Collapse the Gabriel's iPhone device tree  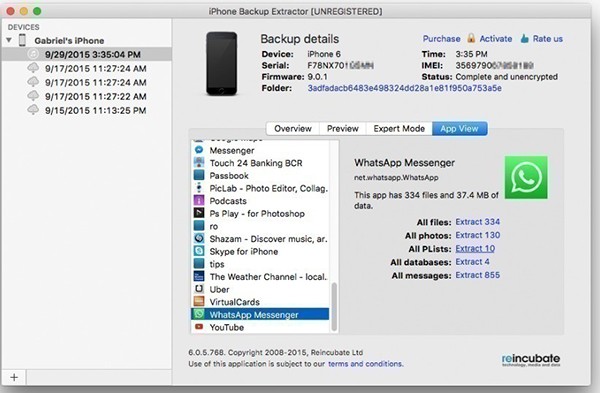point(9,40)
